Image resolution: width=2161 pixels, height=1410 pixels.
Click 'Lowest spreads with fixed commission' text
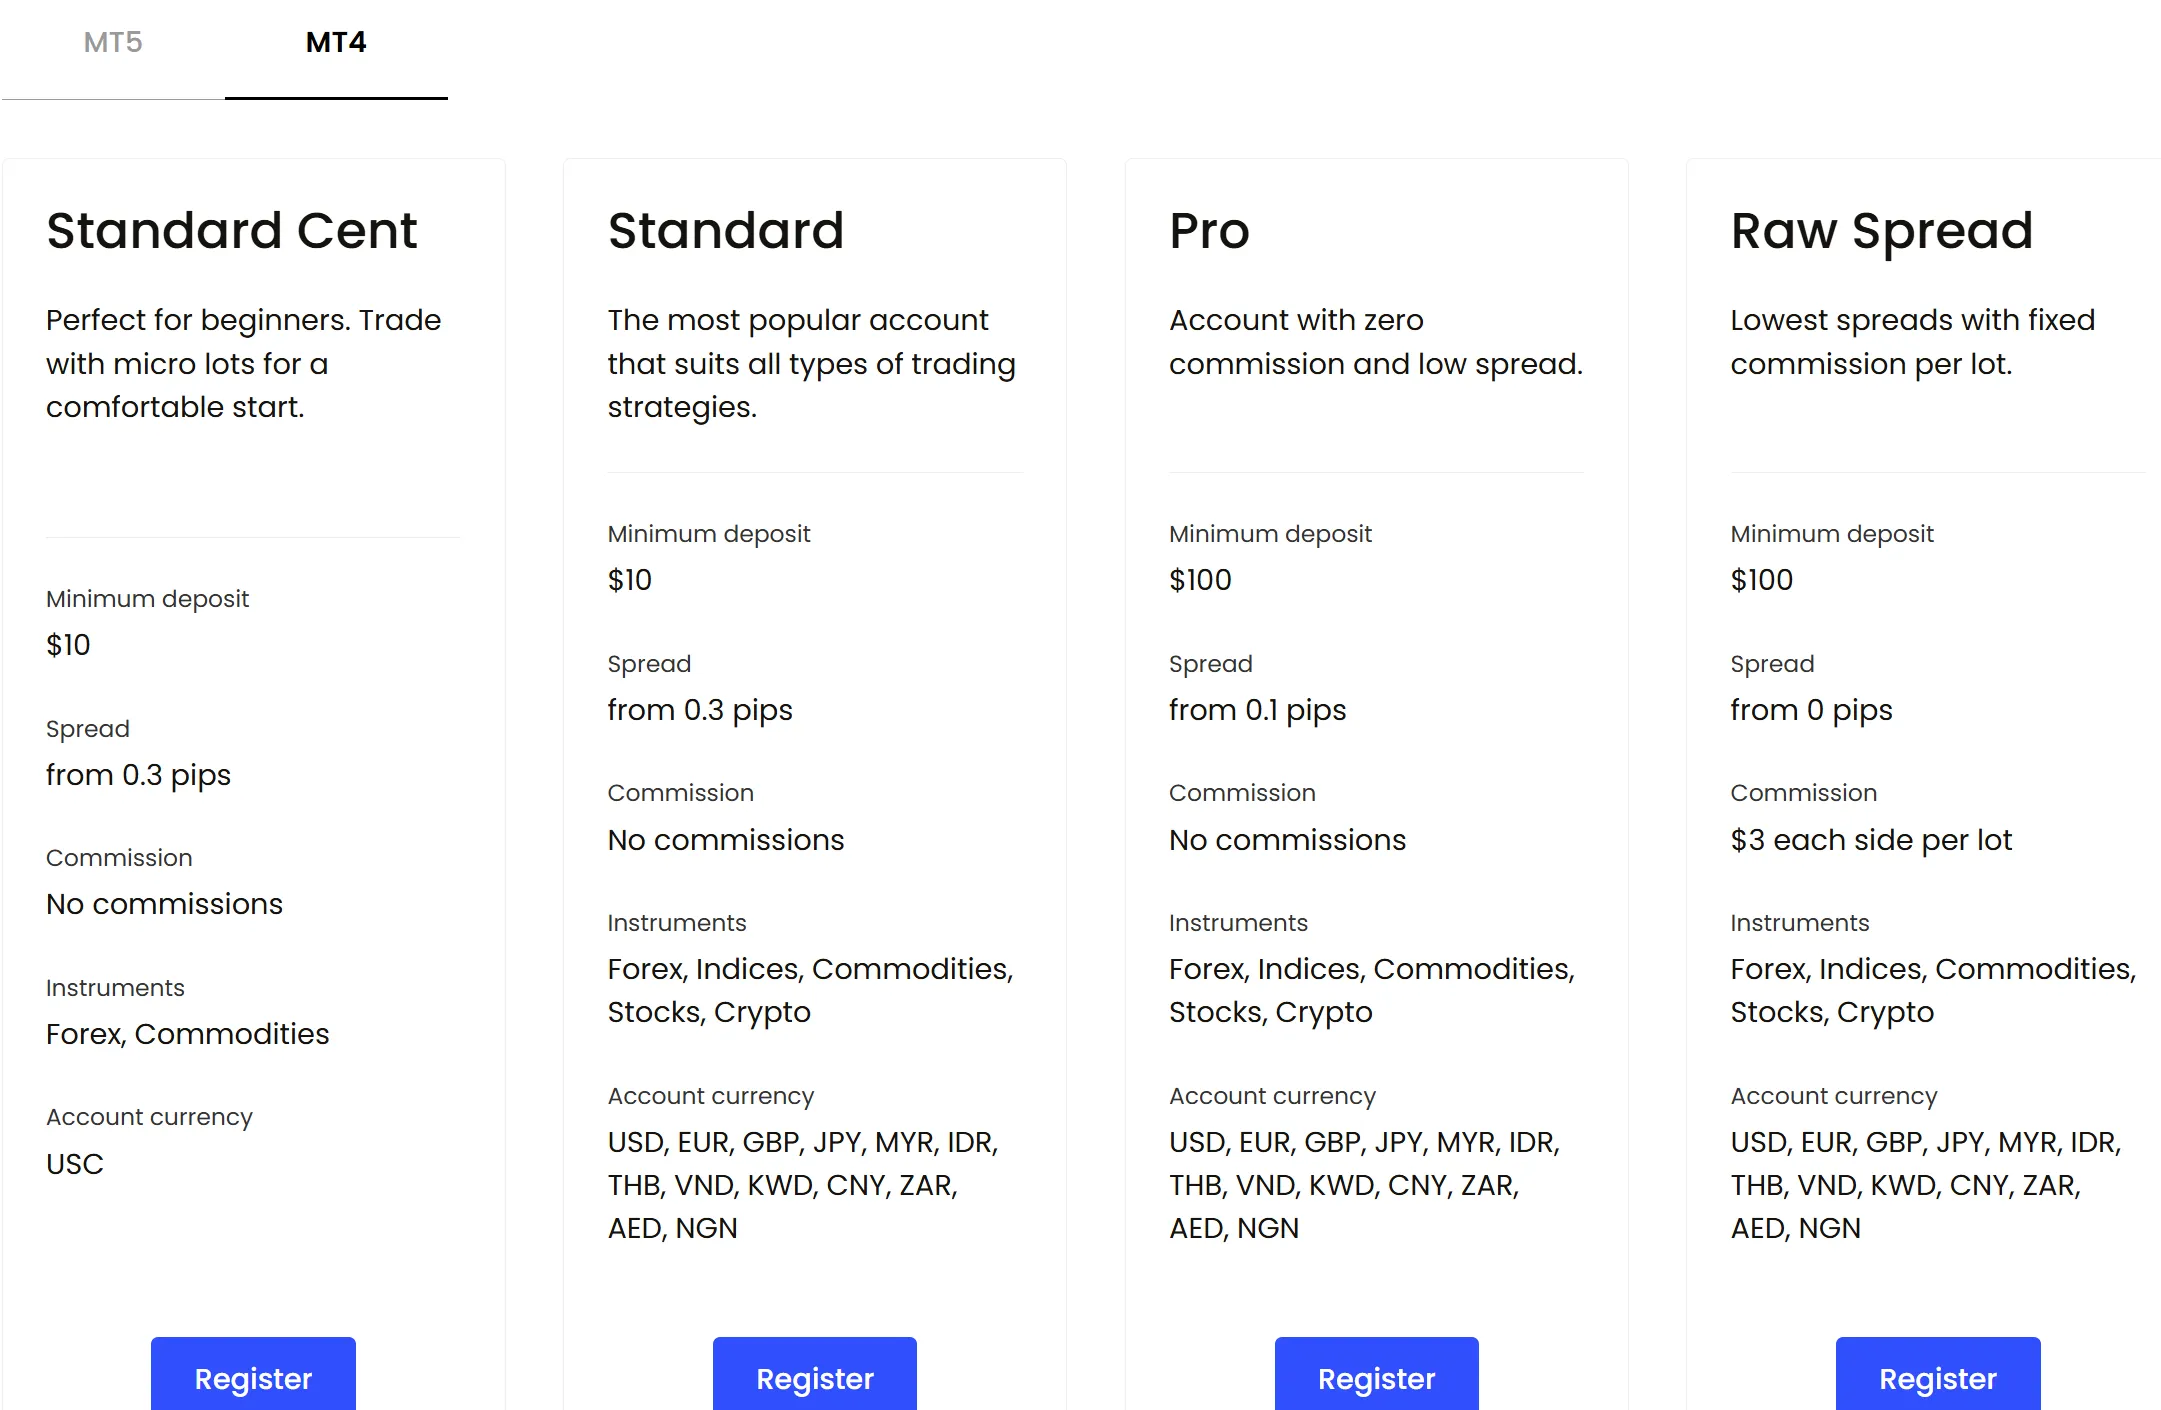click(x=1912, y=342)
